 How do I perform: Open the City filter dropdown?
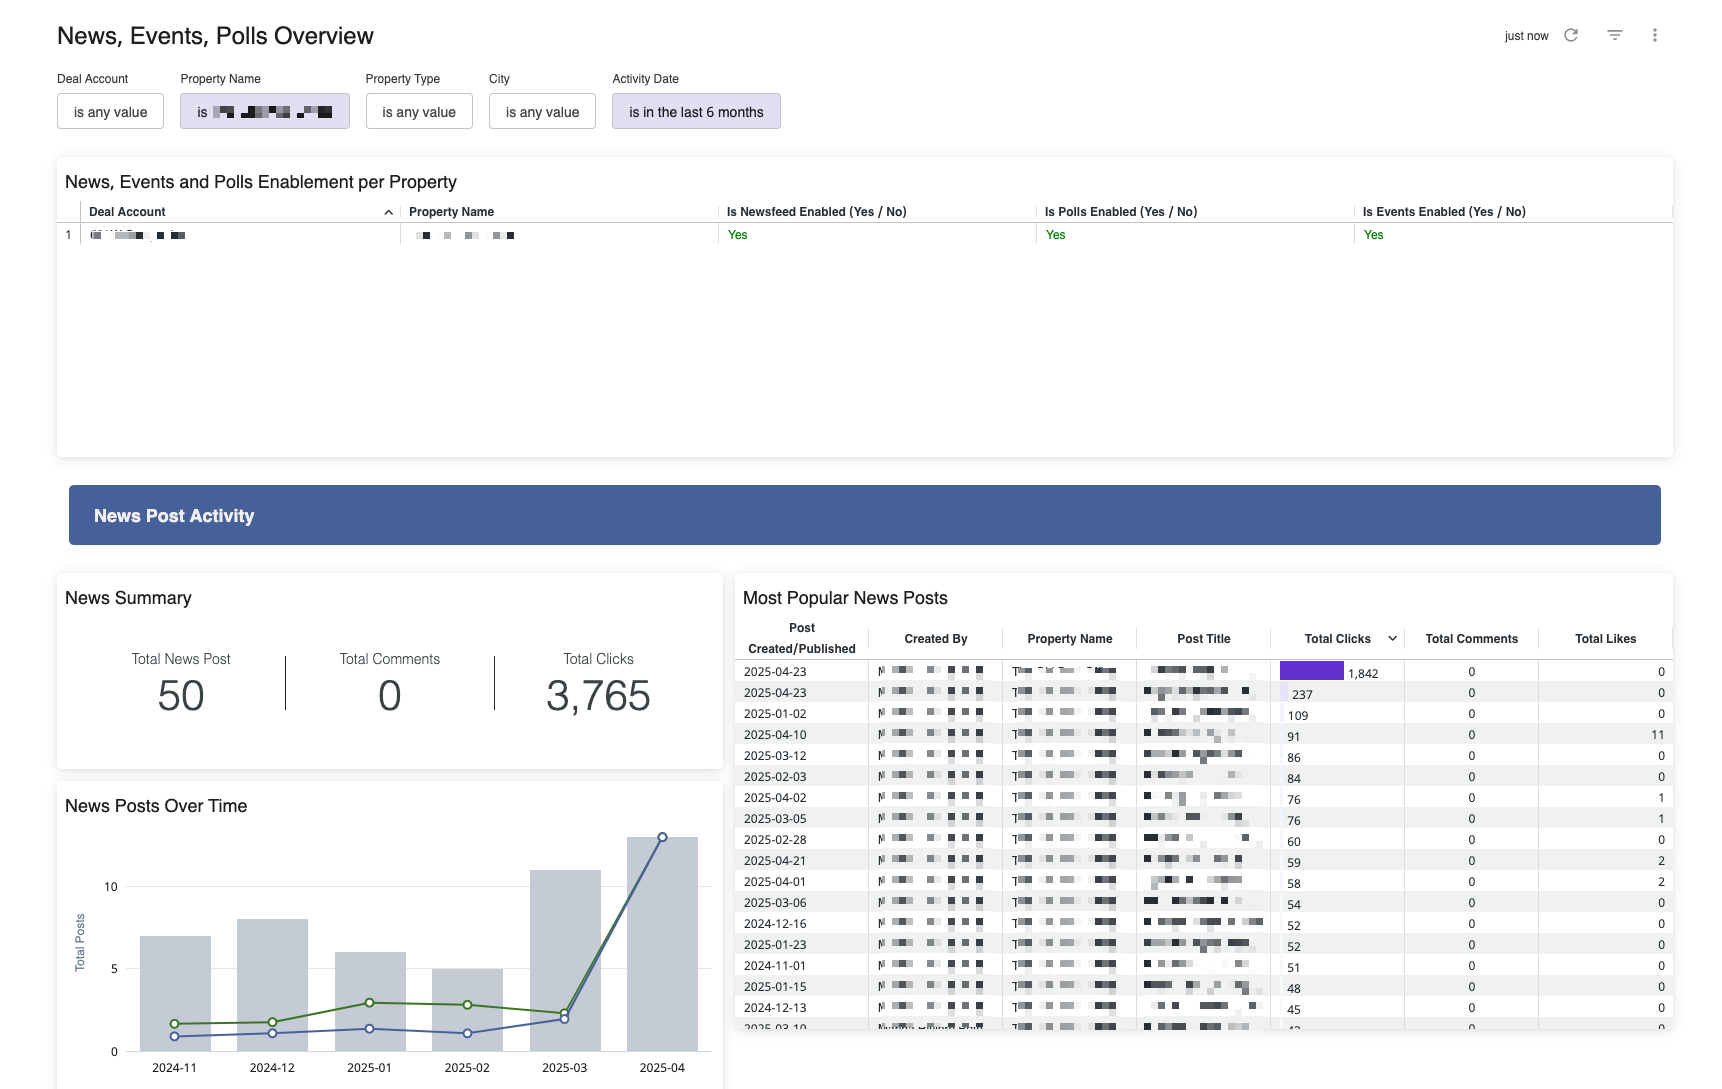(x=542, y=112)
